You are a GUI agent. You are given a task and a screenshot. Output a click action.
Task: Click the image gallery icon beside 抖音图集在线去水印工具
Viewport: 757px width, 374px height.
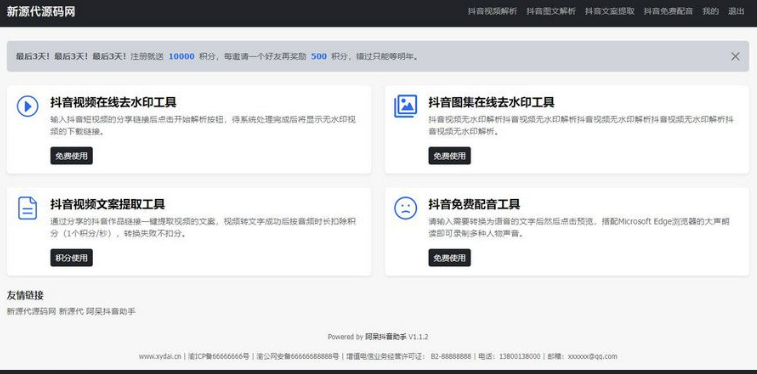coord(406,106)
